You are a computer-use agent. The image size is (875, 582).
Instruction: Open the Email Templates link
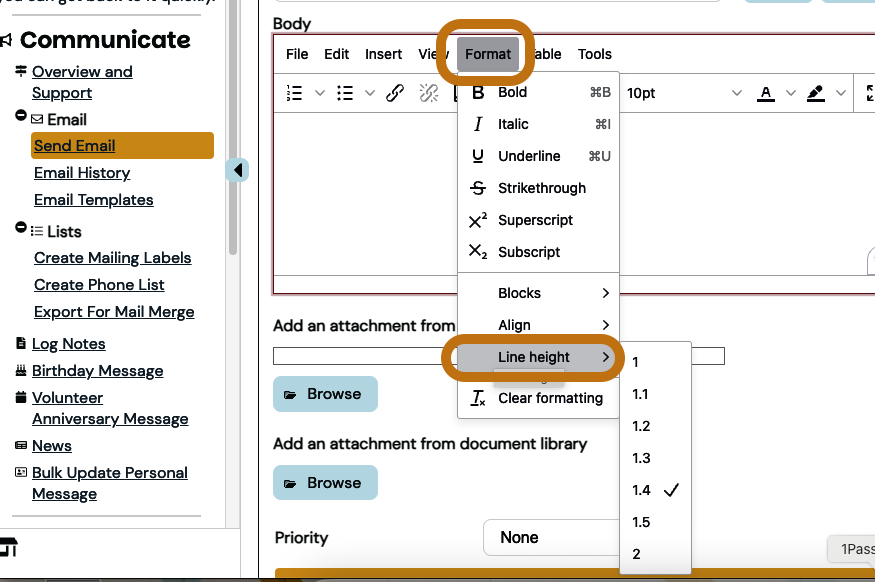point(93,200)
